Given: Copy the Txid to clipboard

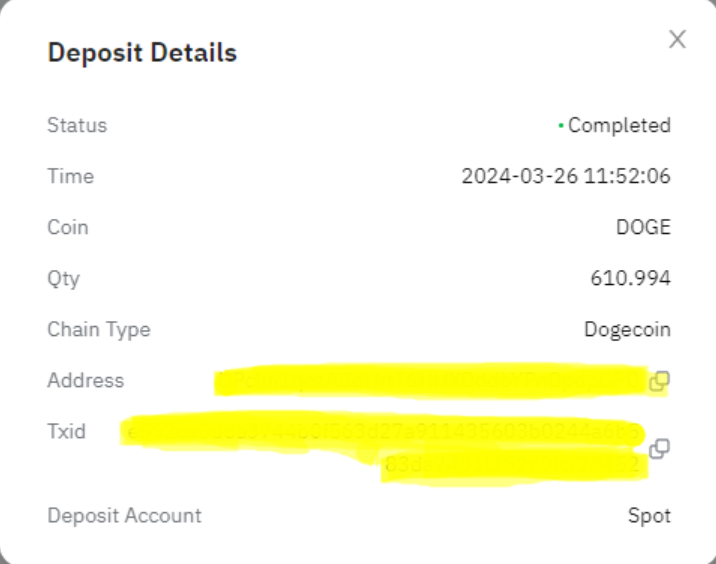Looking at the screenshot, I should [x=659, y=448].
